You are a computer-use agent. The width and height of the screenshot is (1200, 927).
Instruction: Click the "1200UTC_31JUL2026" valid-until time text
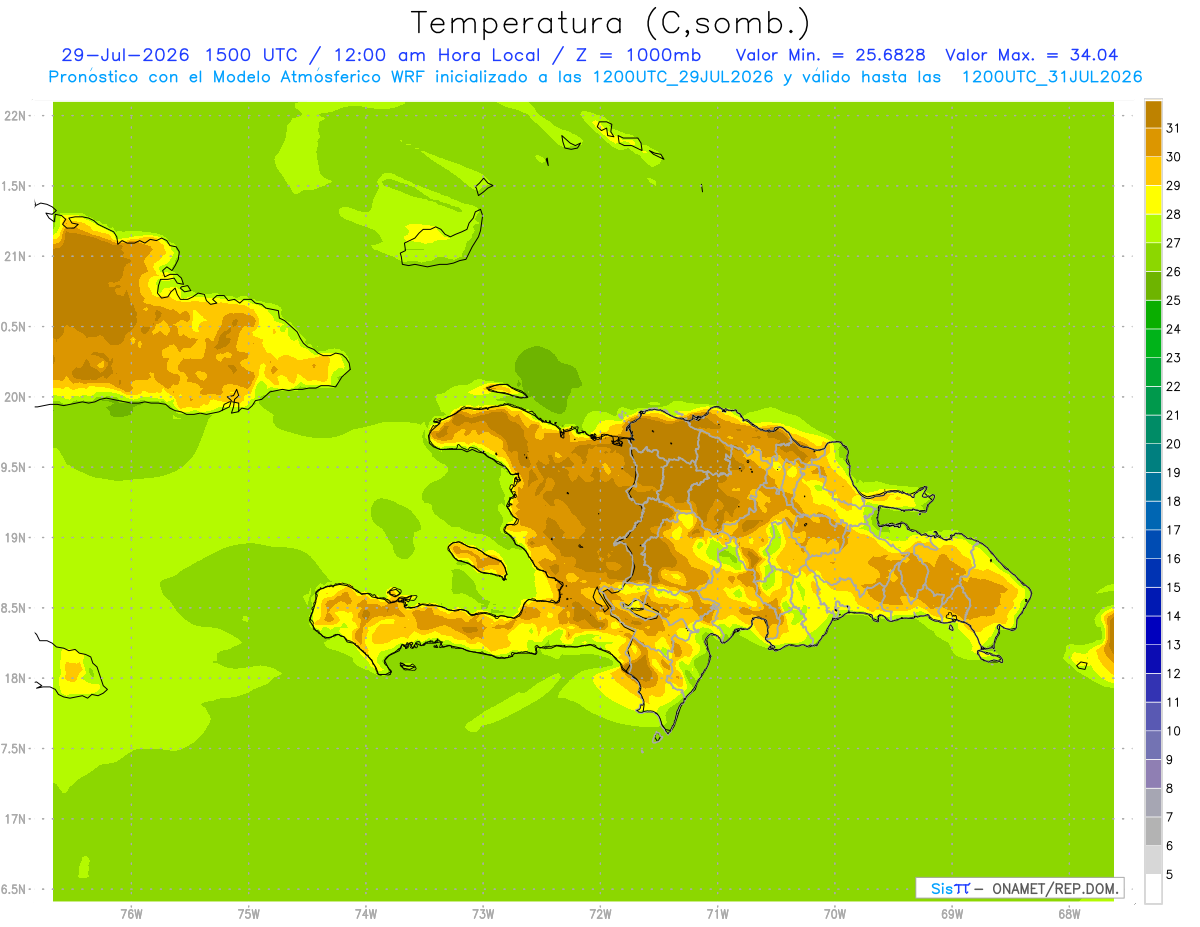click(x=1052, y=76)
